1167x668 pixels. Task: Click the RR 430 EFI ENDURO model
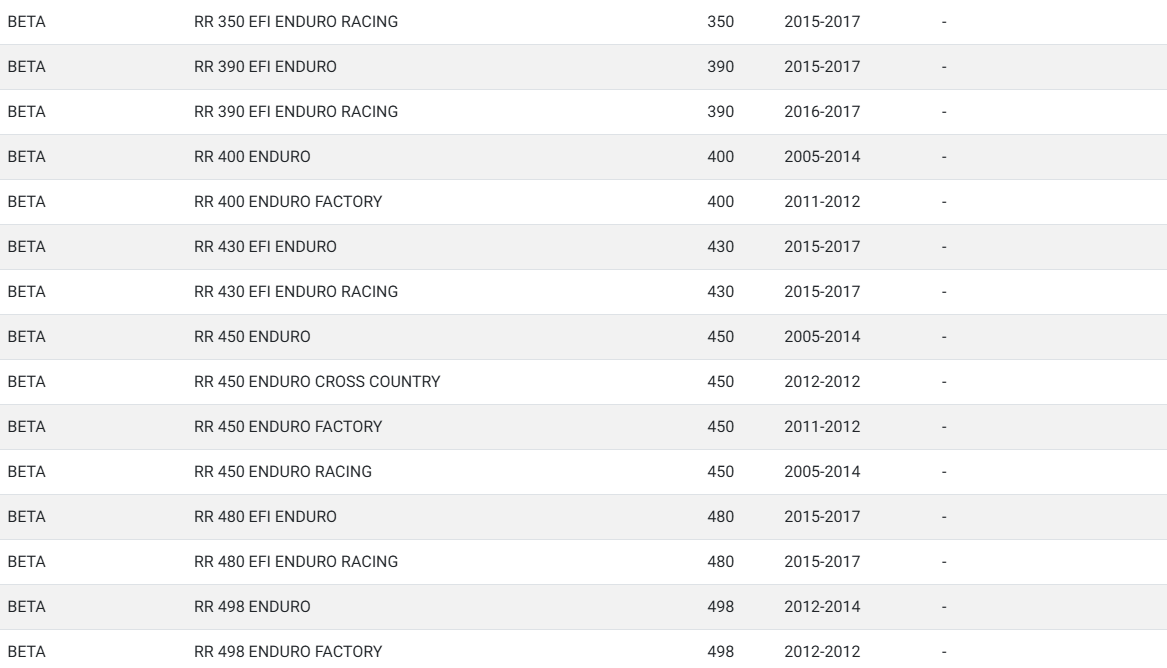point(265,247)
